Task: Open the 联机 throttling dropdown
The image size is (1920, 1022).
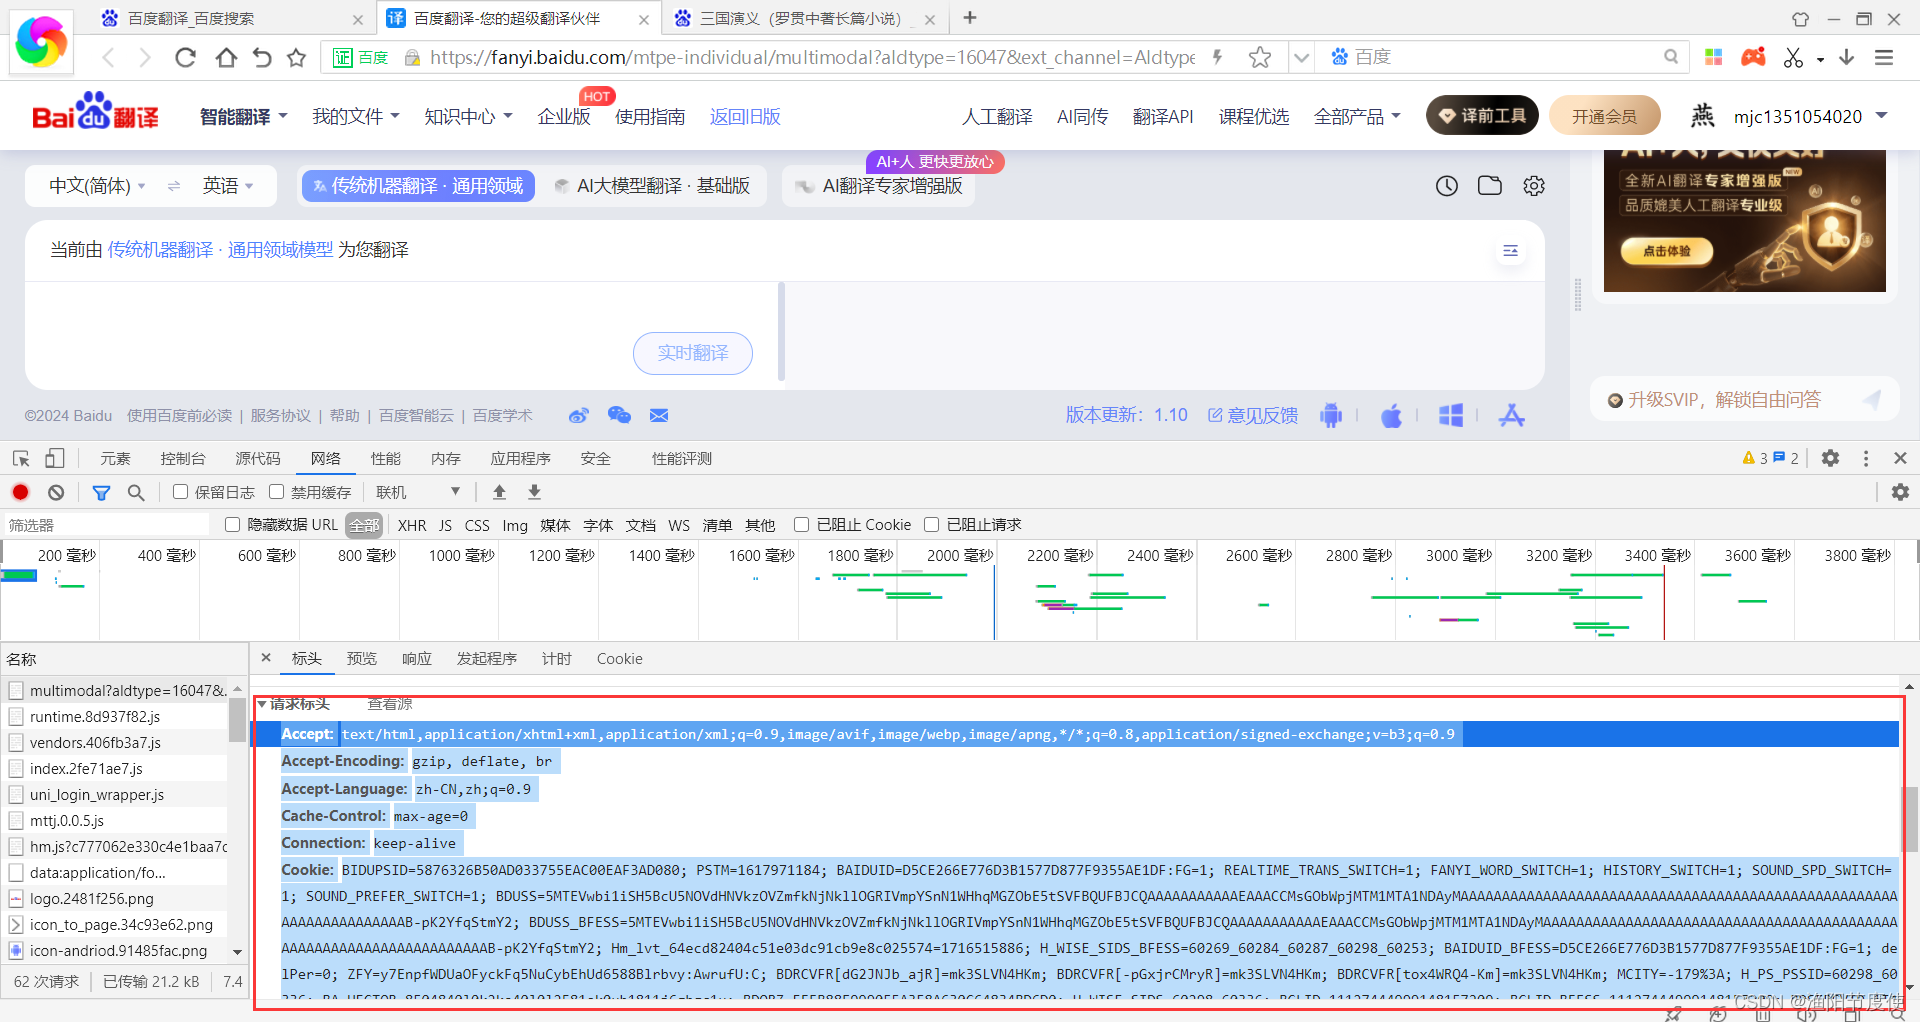Action: [418, 492]
